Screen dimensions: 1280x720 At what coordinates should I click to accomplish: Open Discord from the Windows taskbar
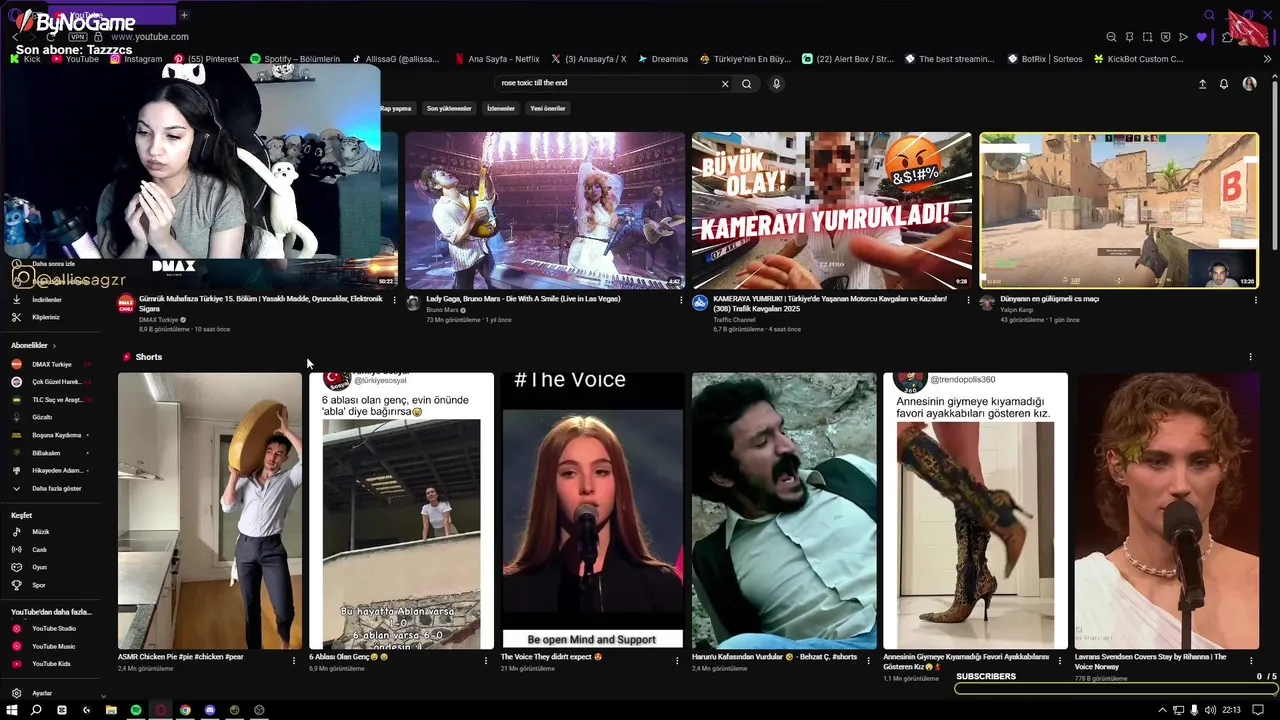point(210,710)
